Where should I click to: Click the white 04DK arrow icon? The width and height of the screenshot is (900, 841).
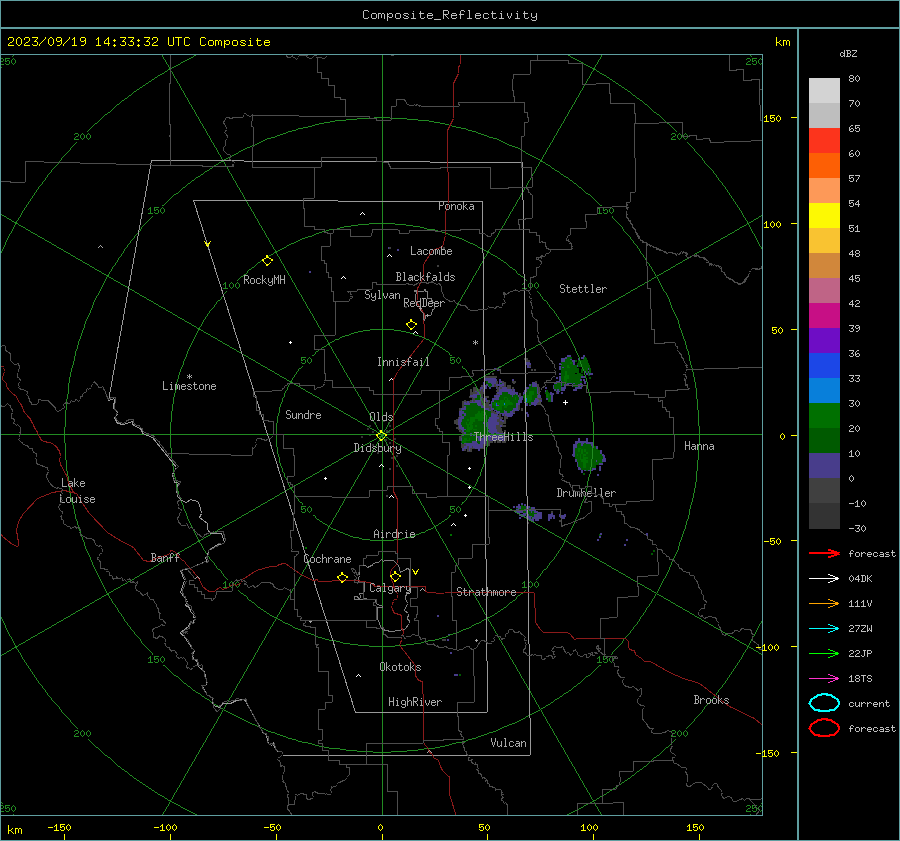pos(824,578)
